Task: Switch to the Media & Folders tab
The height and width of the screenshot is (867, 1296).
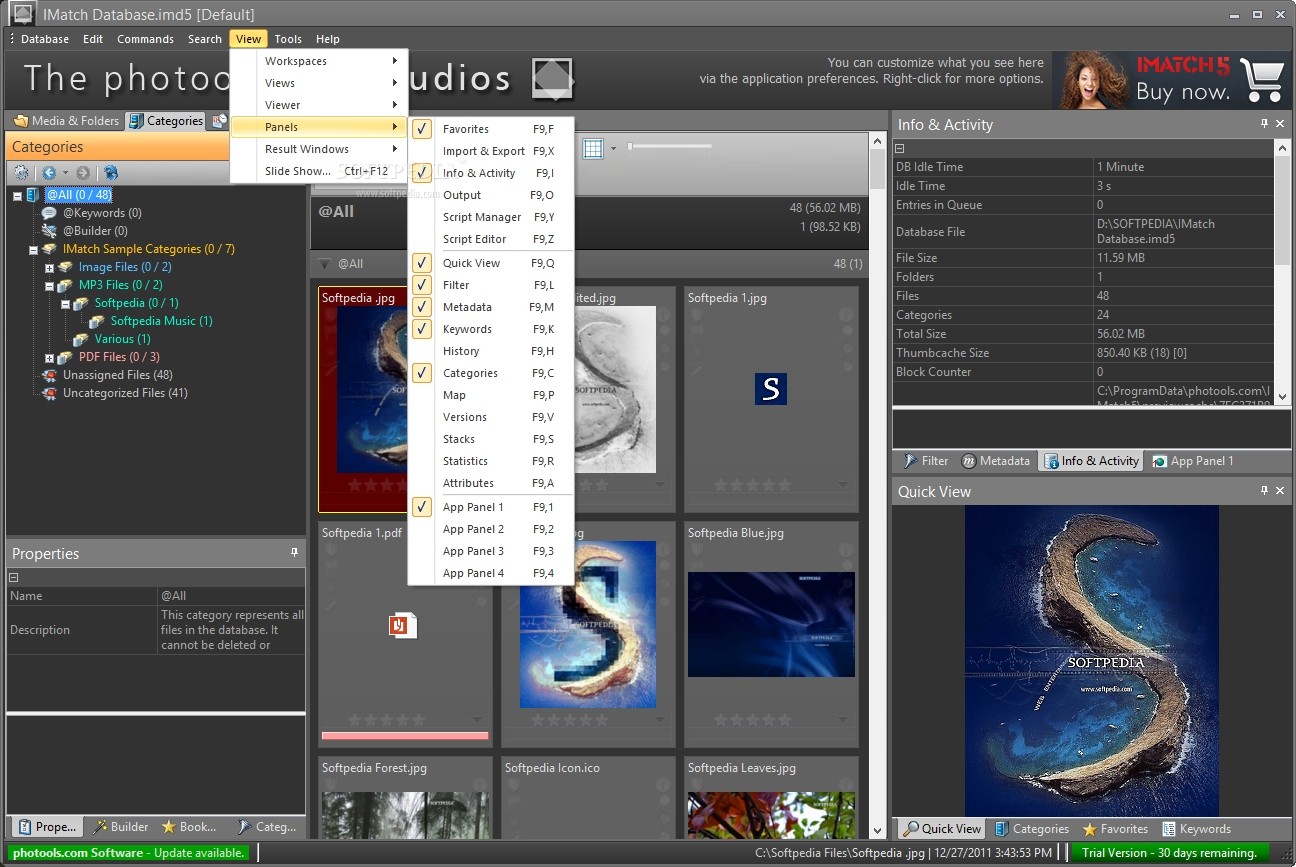Action: coord(66,121)
